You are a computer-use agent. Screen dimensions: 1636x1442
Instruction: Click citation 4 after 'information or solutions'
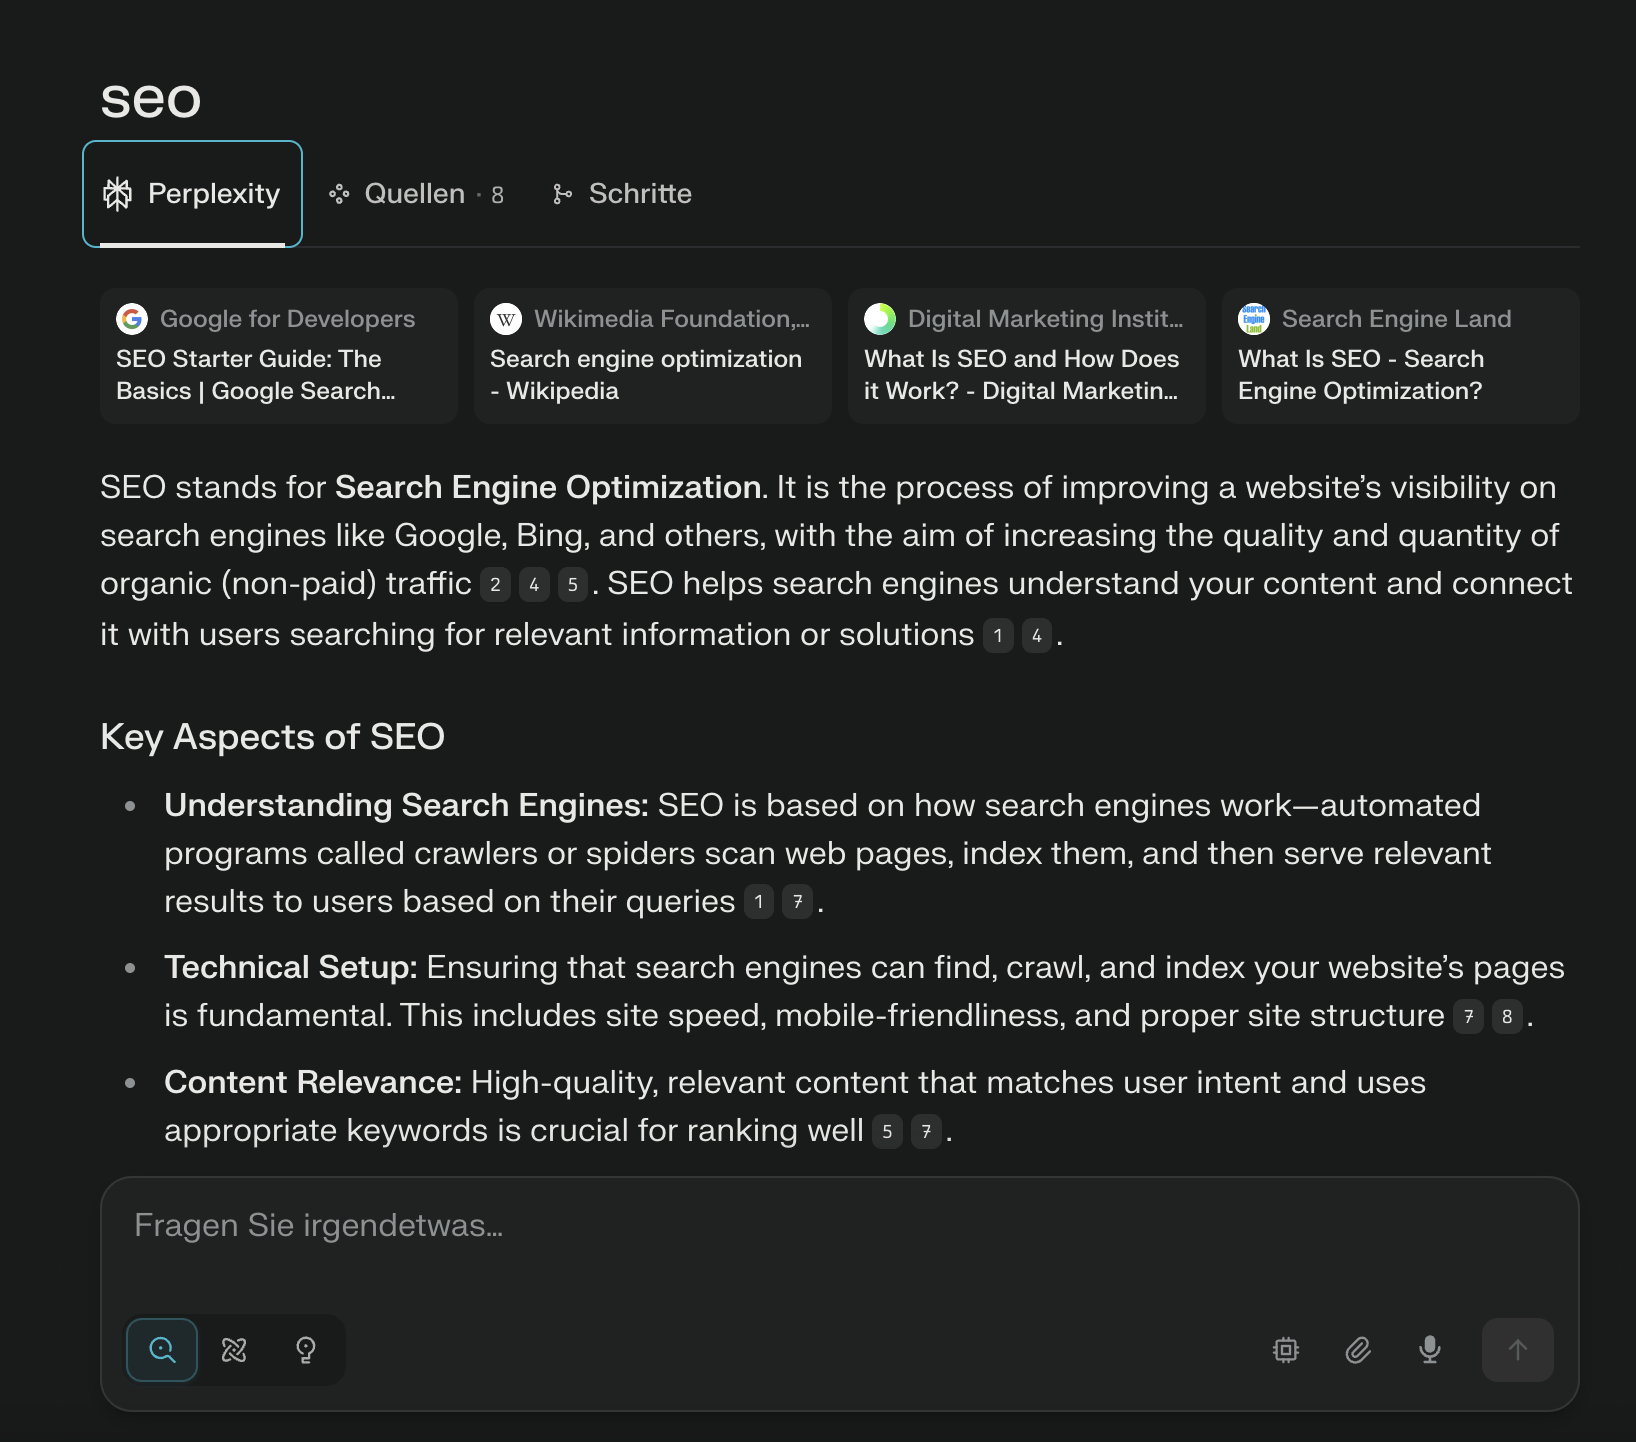pos(1037,636)
